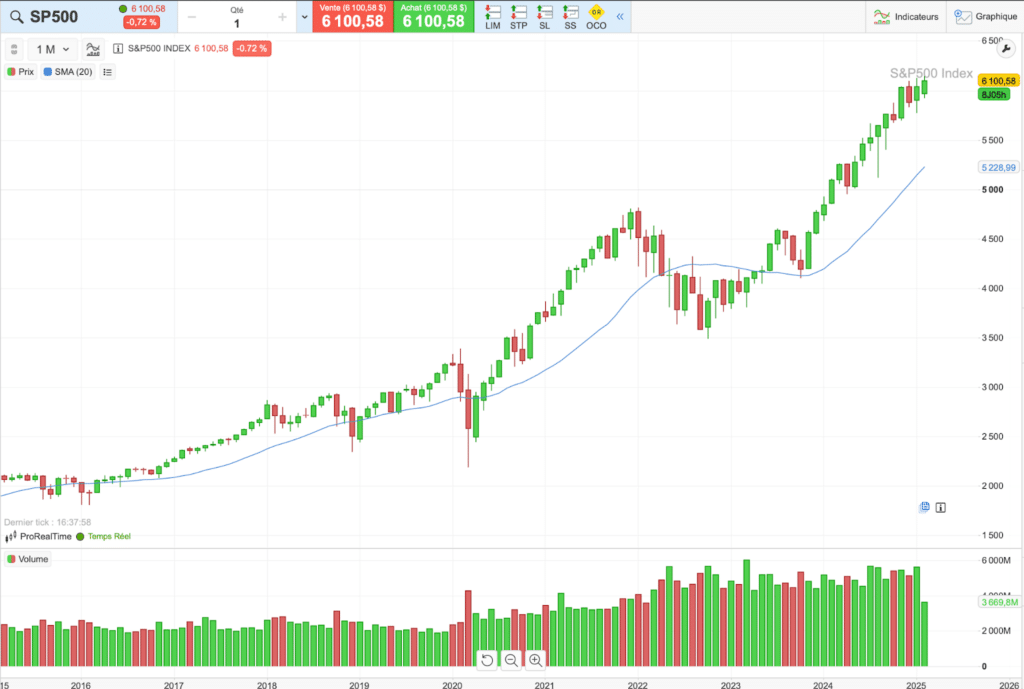Click the 2020 year label on time axis
The image size is (1024, 689).
coord(452,685)
